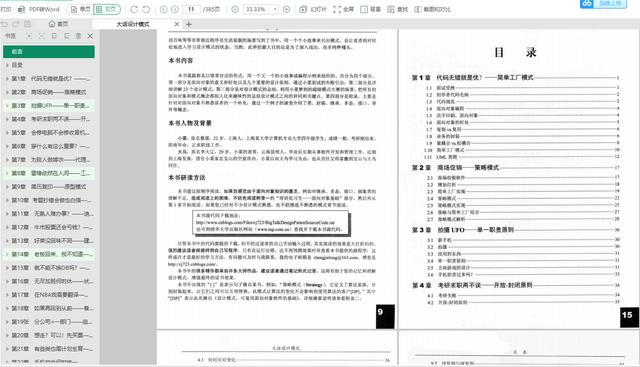Add a new tab with plus button
This screenshot has height=367, width=640.
[x=189, y=24]
